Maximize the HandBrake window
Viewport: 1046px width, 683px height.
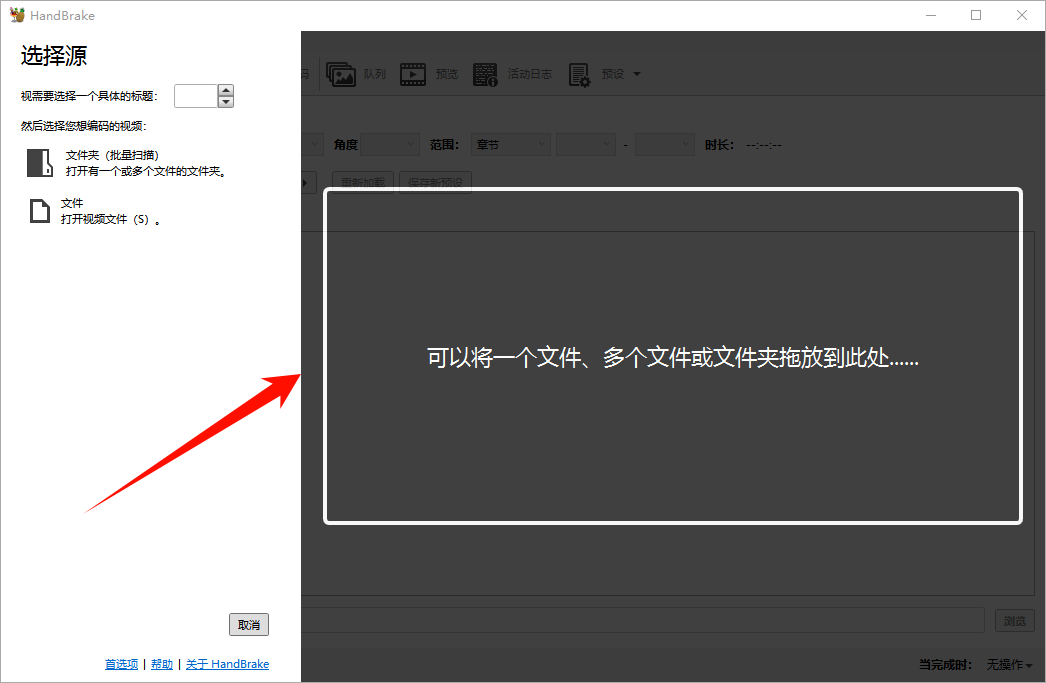point(976,15)
